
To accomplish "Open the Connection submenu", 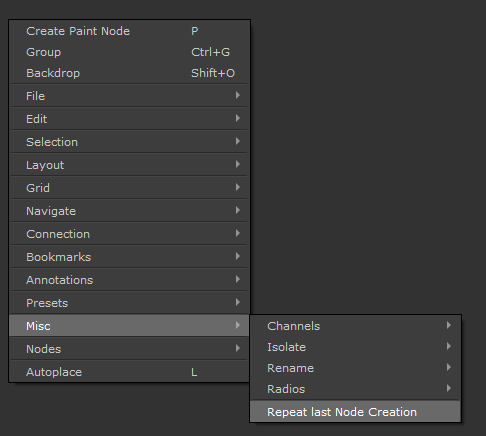I will tap(129, 234).
